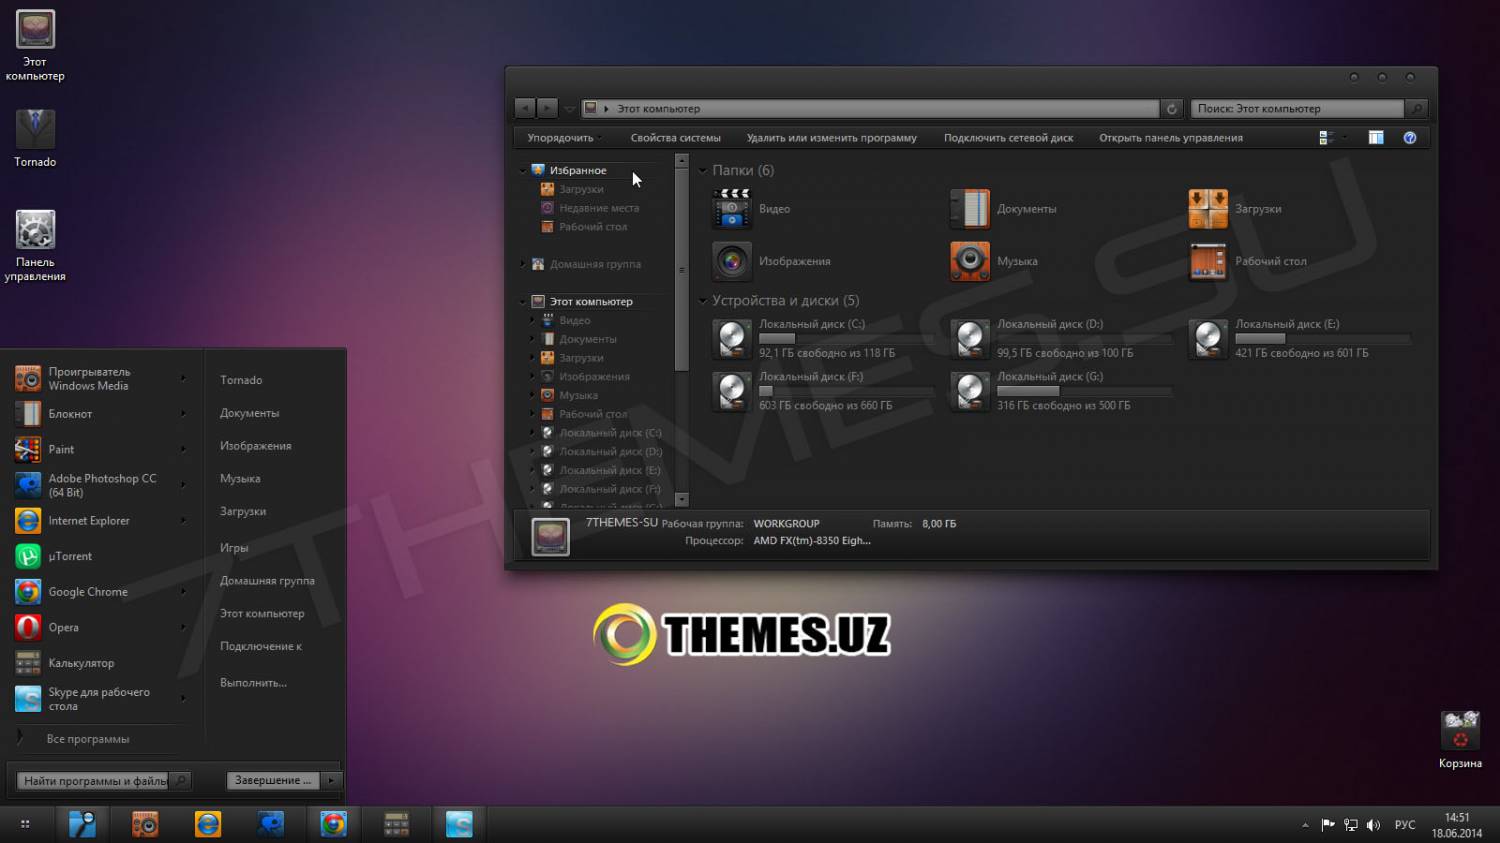
Task: Collapse the Devices and drives group
Action: pos(703,301)
